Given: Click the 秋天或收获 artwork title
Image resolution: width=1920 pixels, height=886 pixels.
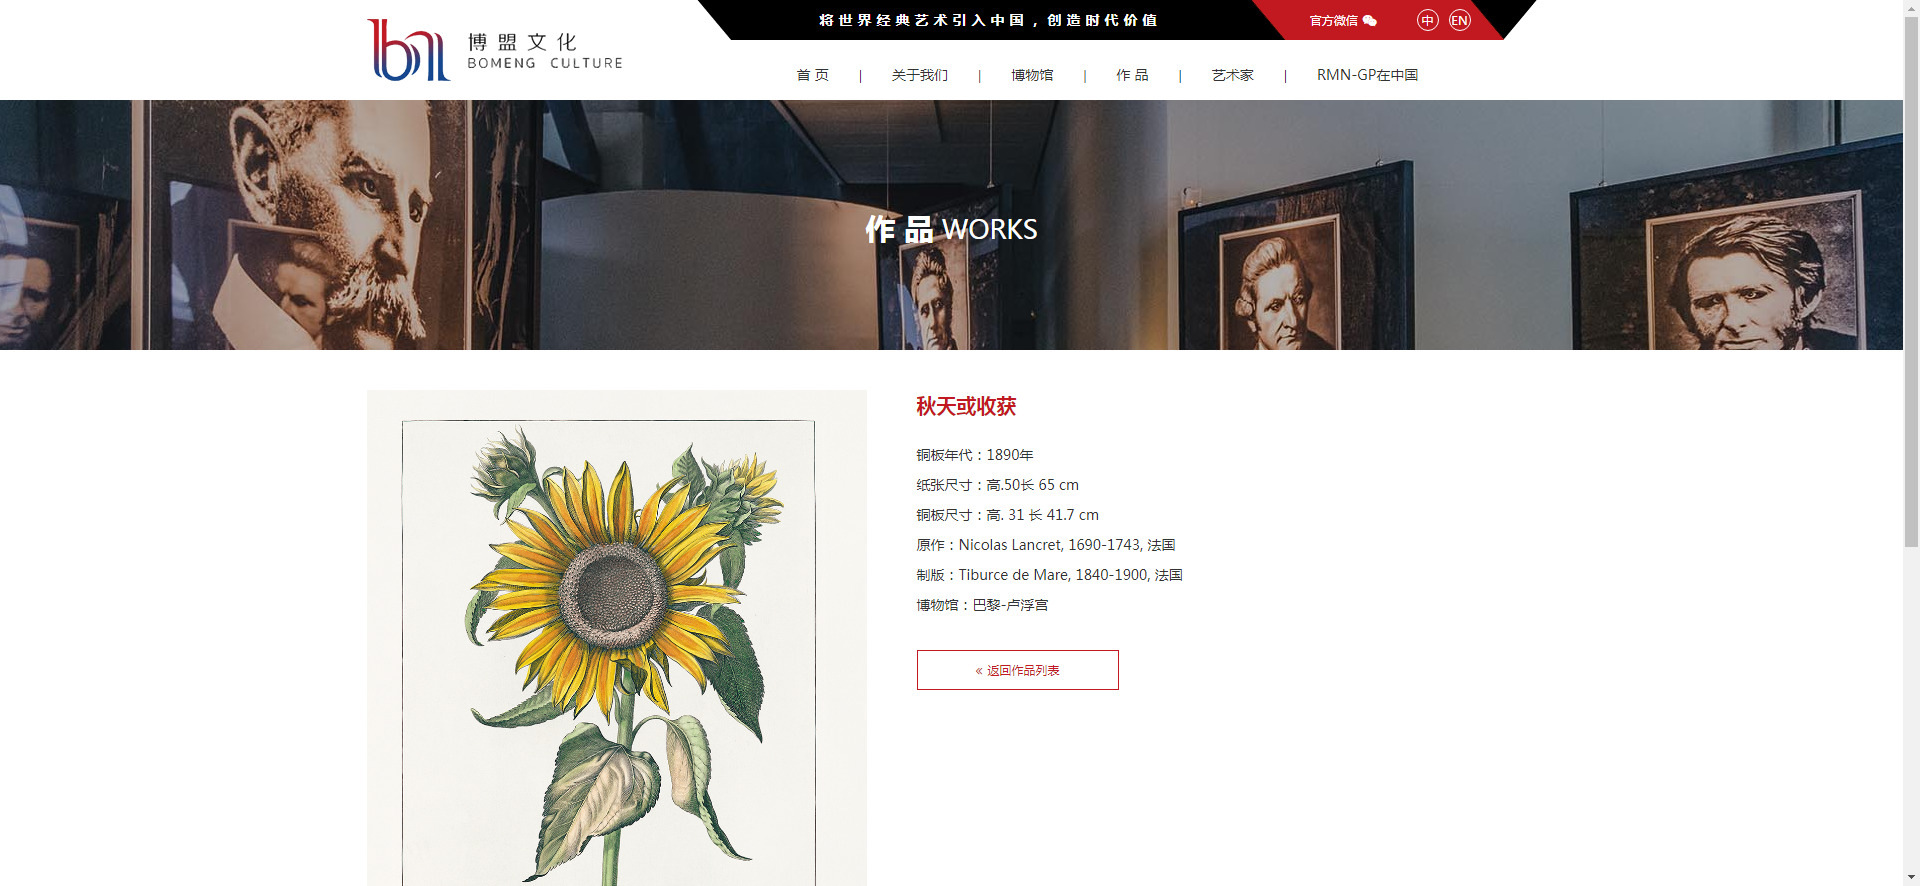Looking at the screenshot, I should [x=966, y=406].
